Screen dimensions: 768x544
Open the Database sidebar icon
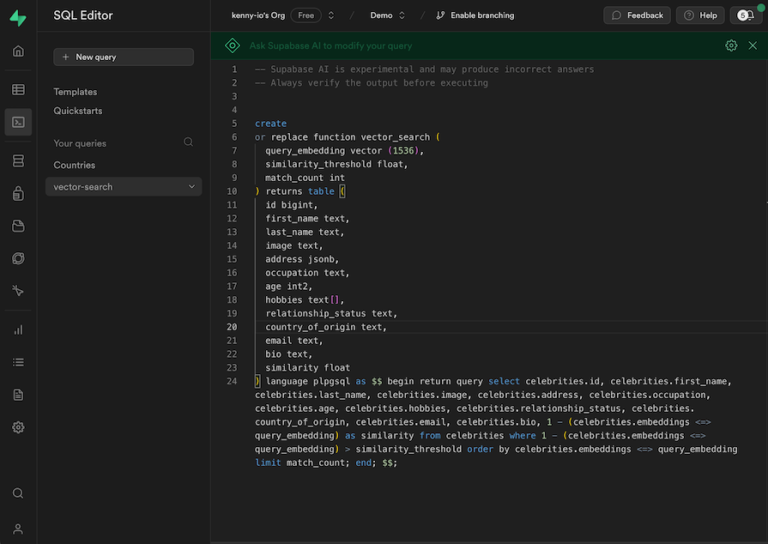[18, 161]
